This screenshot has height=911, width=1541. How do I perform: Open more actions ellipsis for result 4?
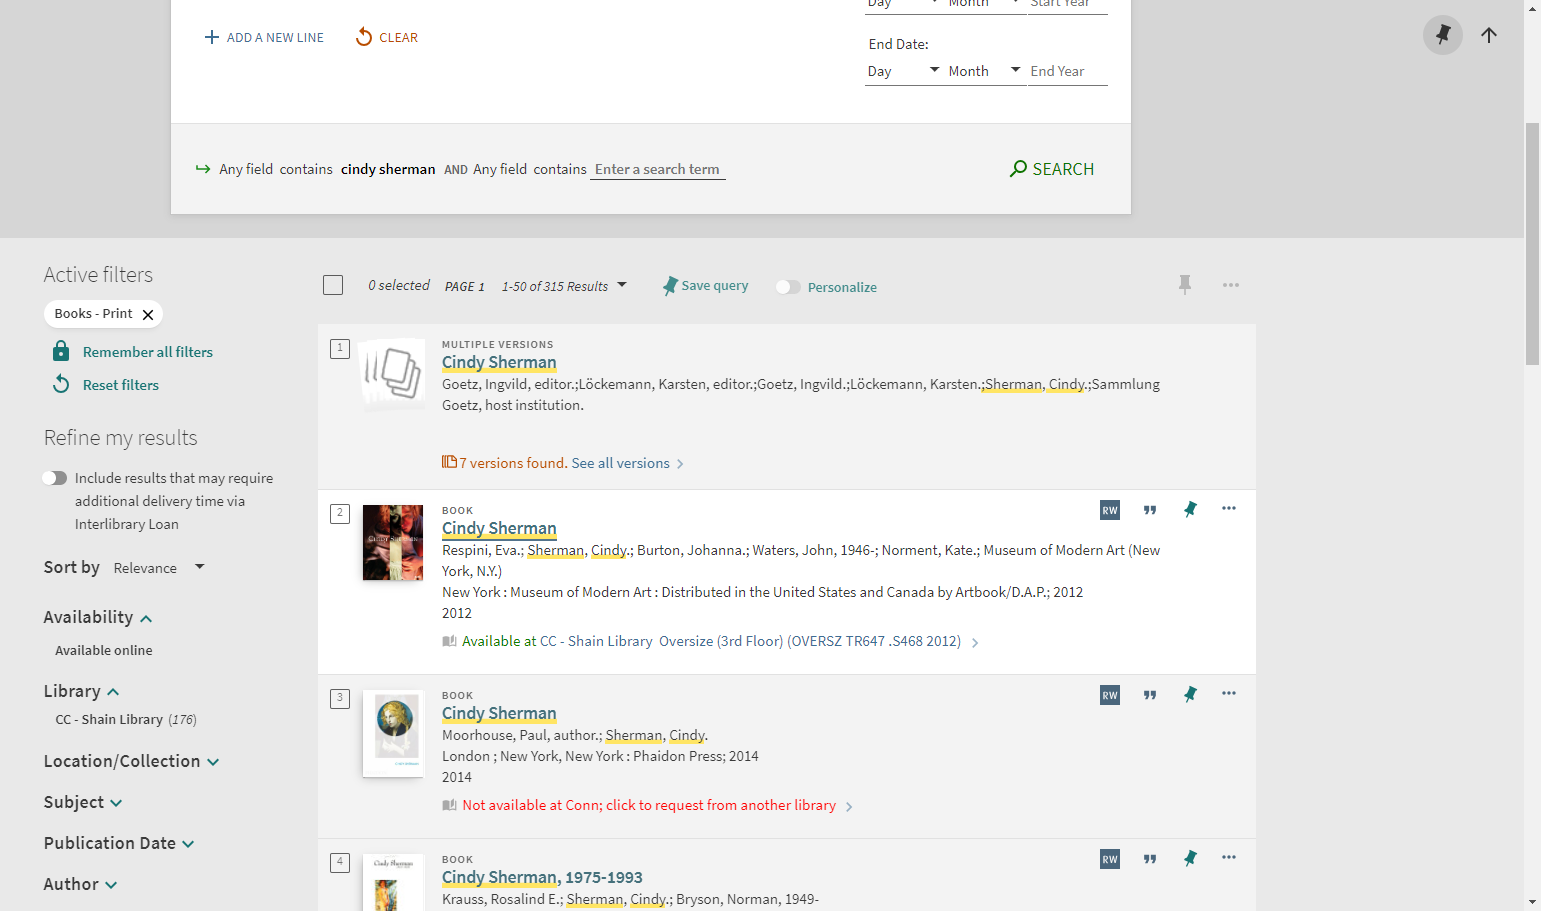(x=1229, y=858)
